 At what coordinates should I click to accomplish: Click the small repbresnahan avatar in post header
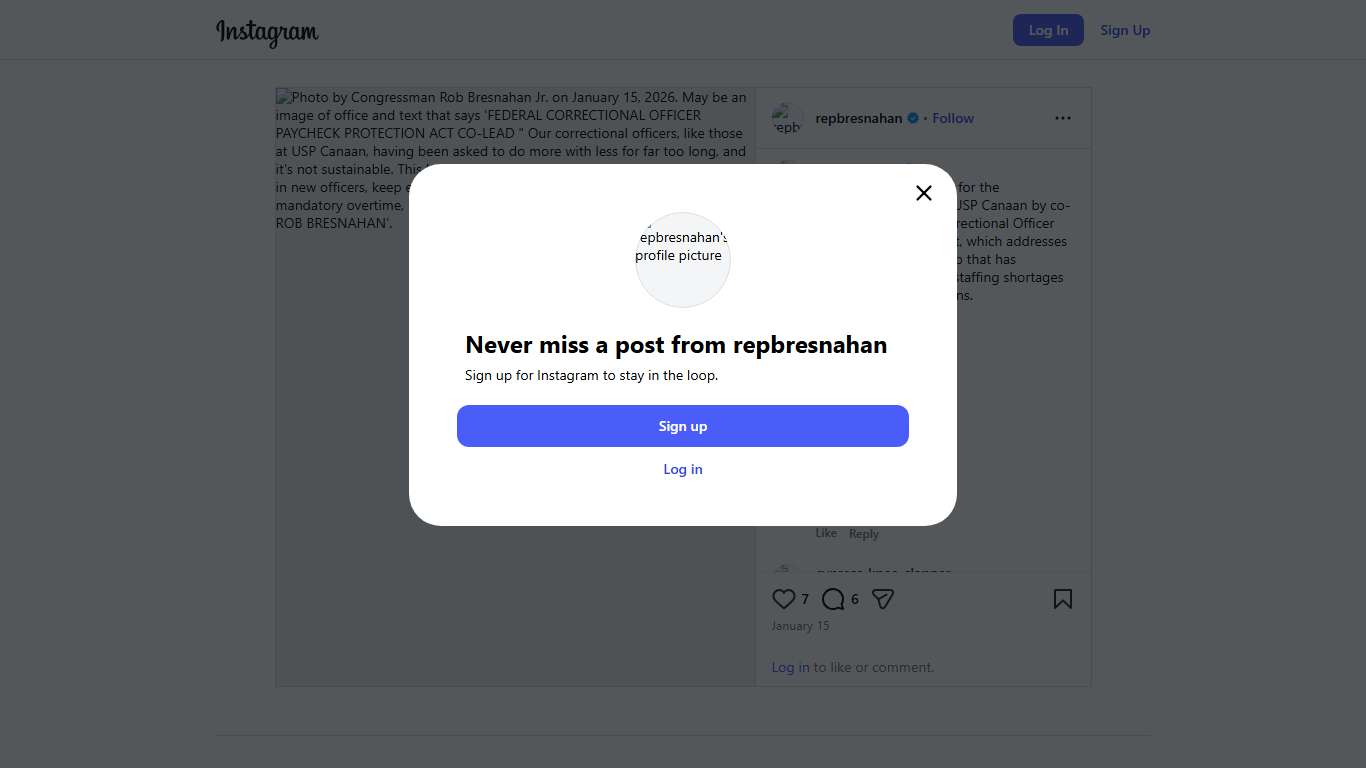[787, 118]
